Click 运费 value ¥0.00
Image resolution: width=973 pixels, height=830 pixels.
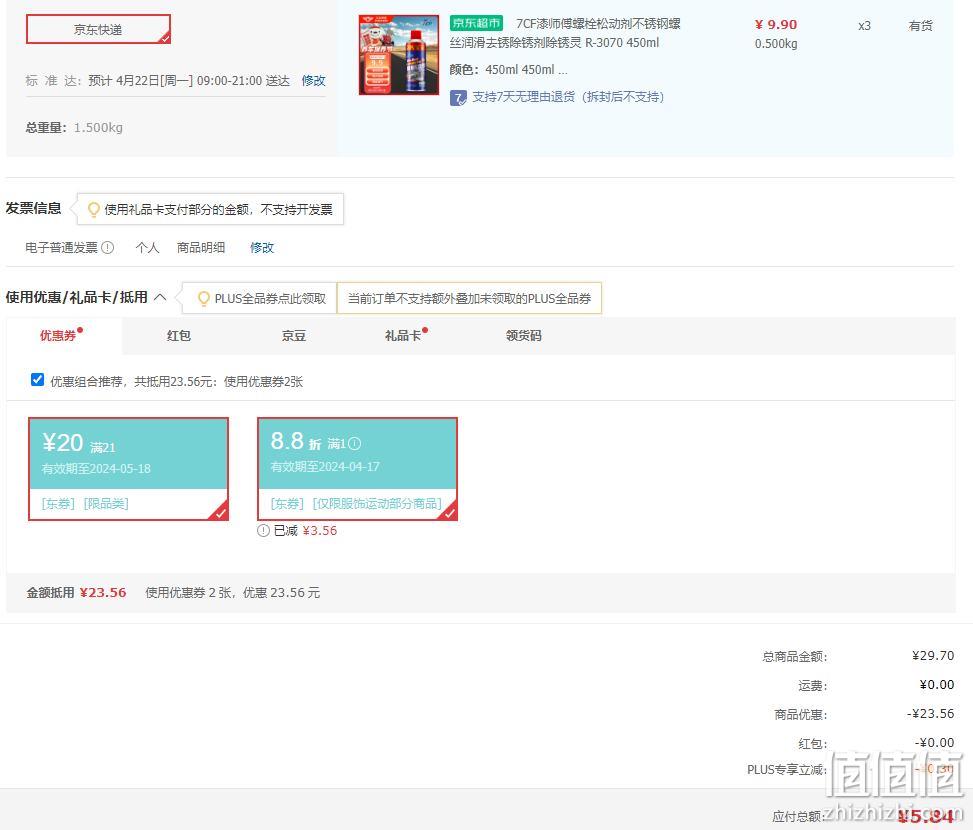click(936, 684)
